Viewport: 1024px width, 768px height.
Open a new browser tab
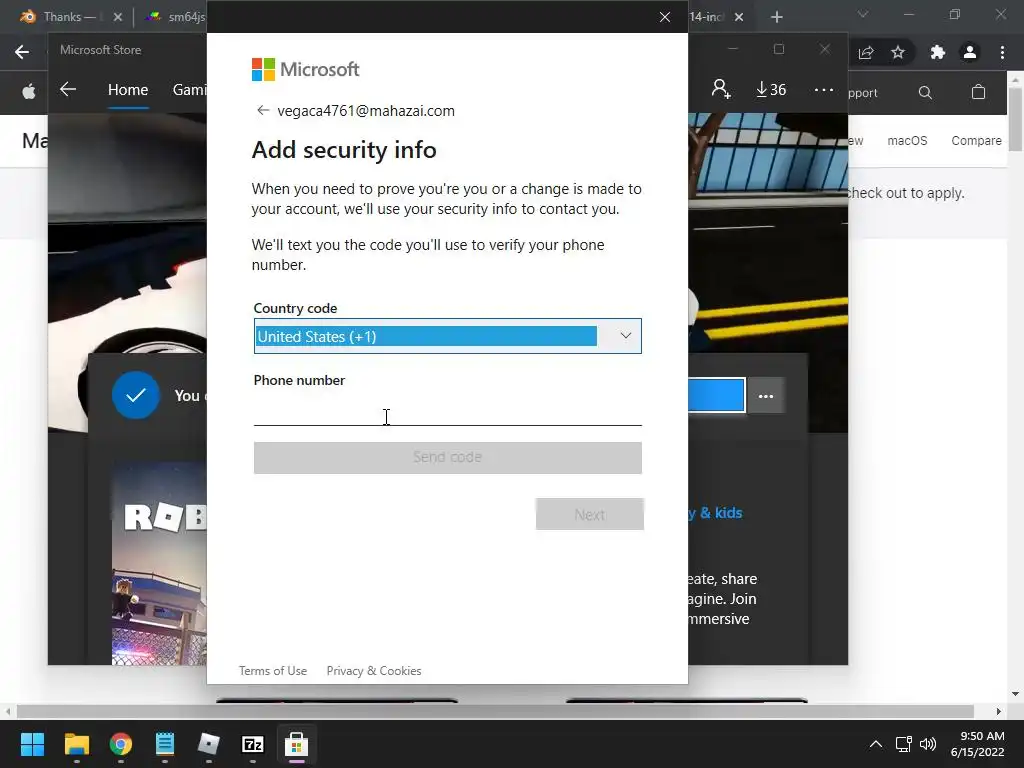pos(776,17)
